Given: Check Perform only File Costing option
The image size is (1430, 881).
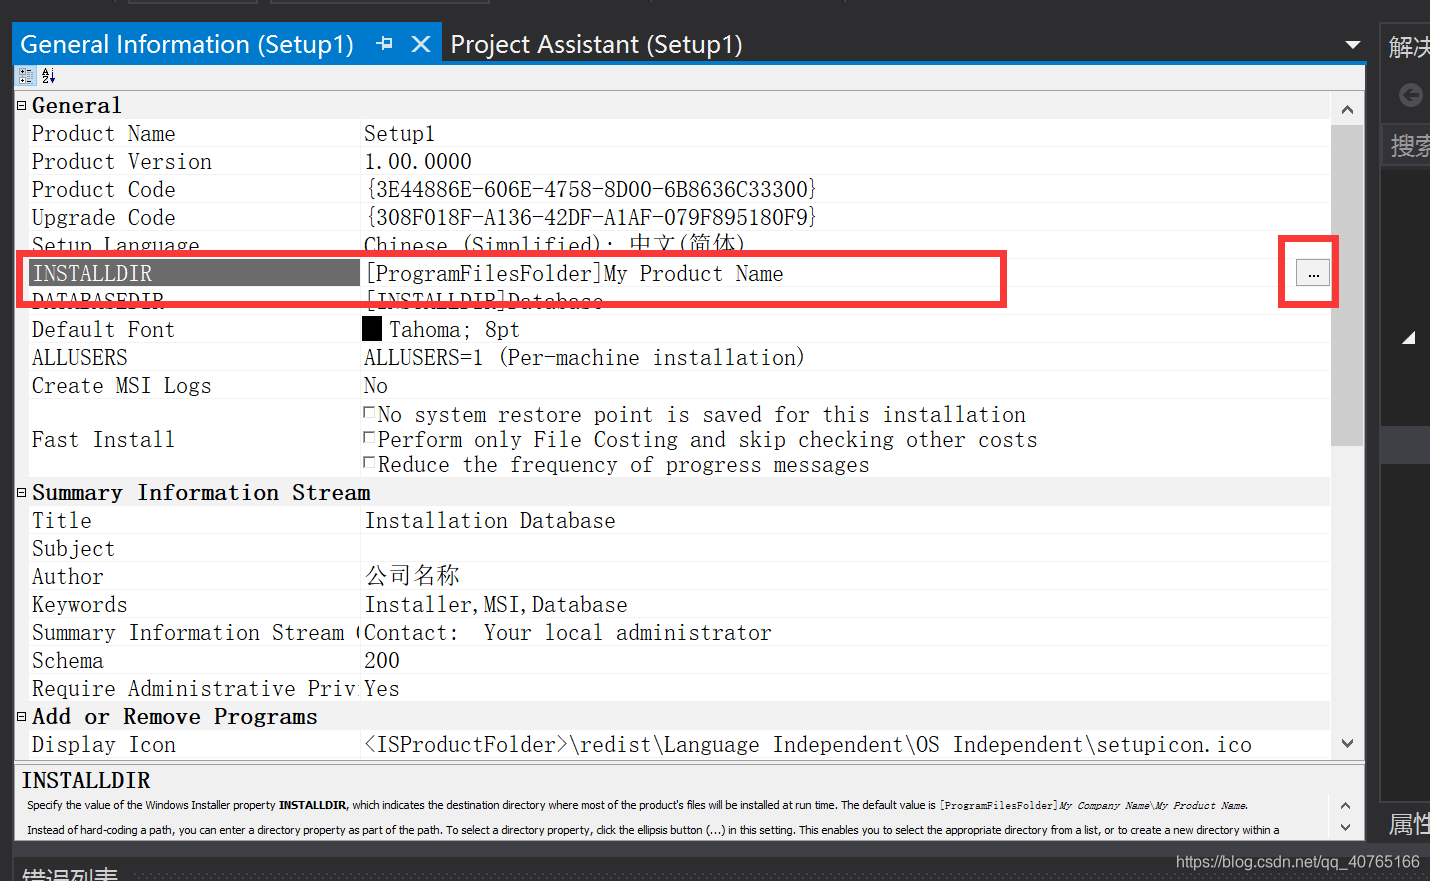Looking at the screenshot, I should pos(369,437).
